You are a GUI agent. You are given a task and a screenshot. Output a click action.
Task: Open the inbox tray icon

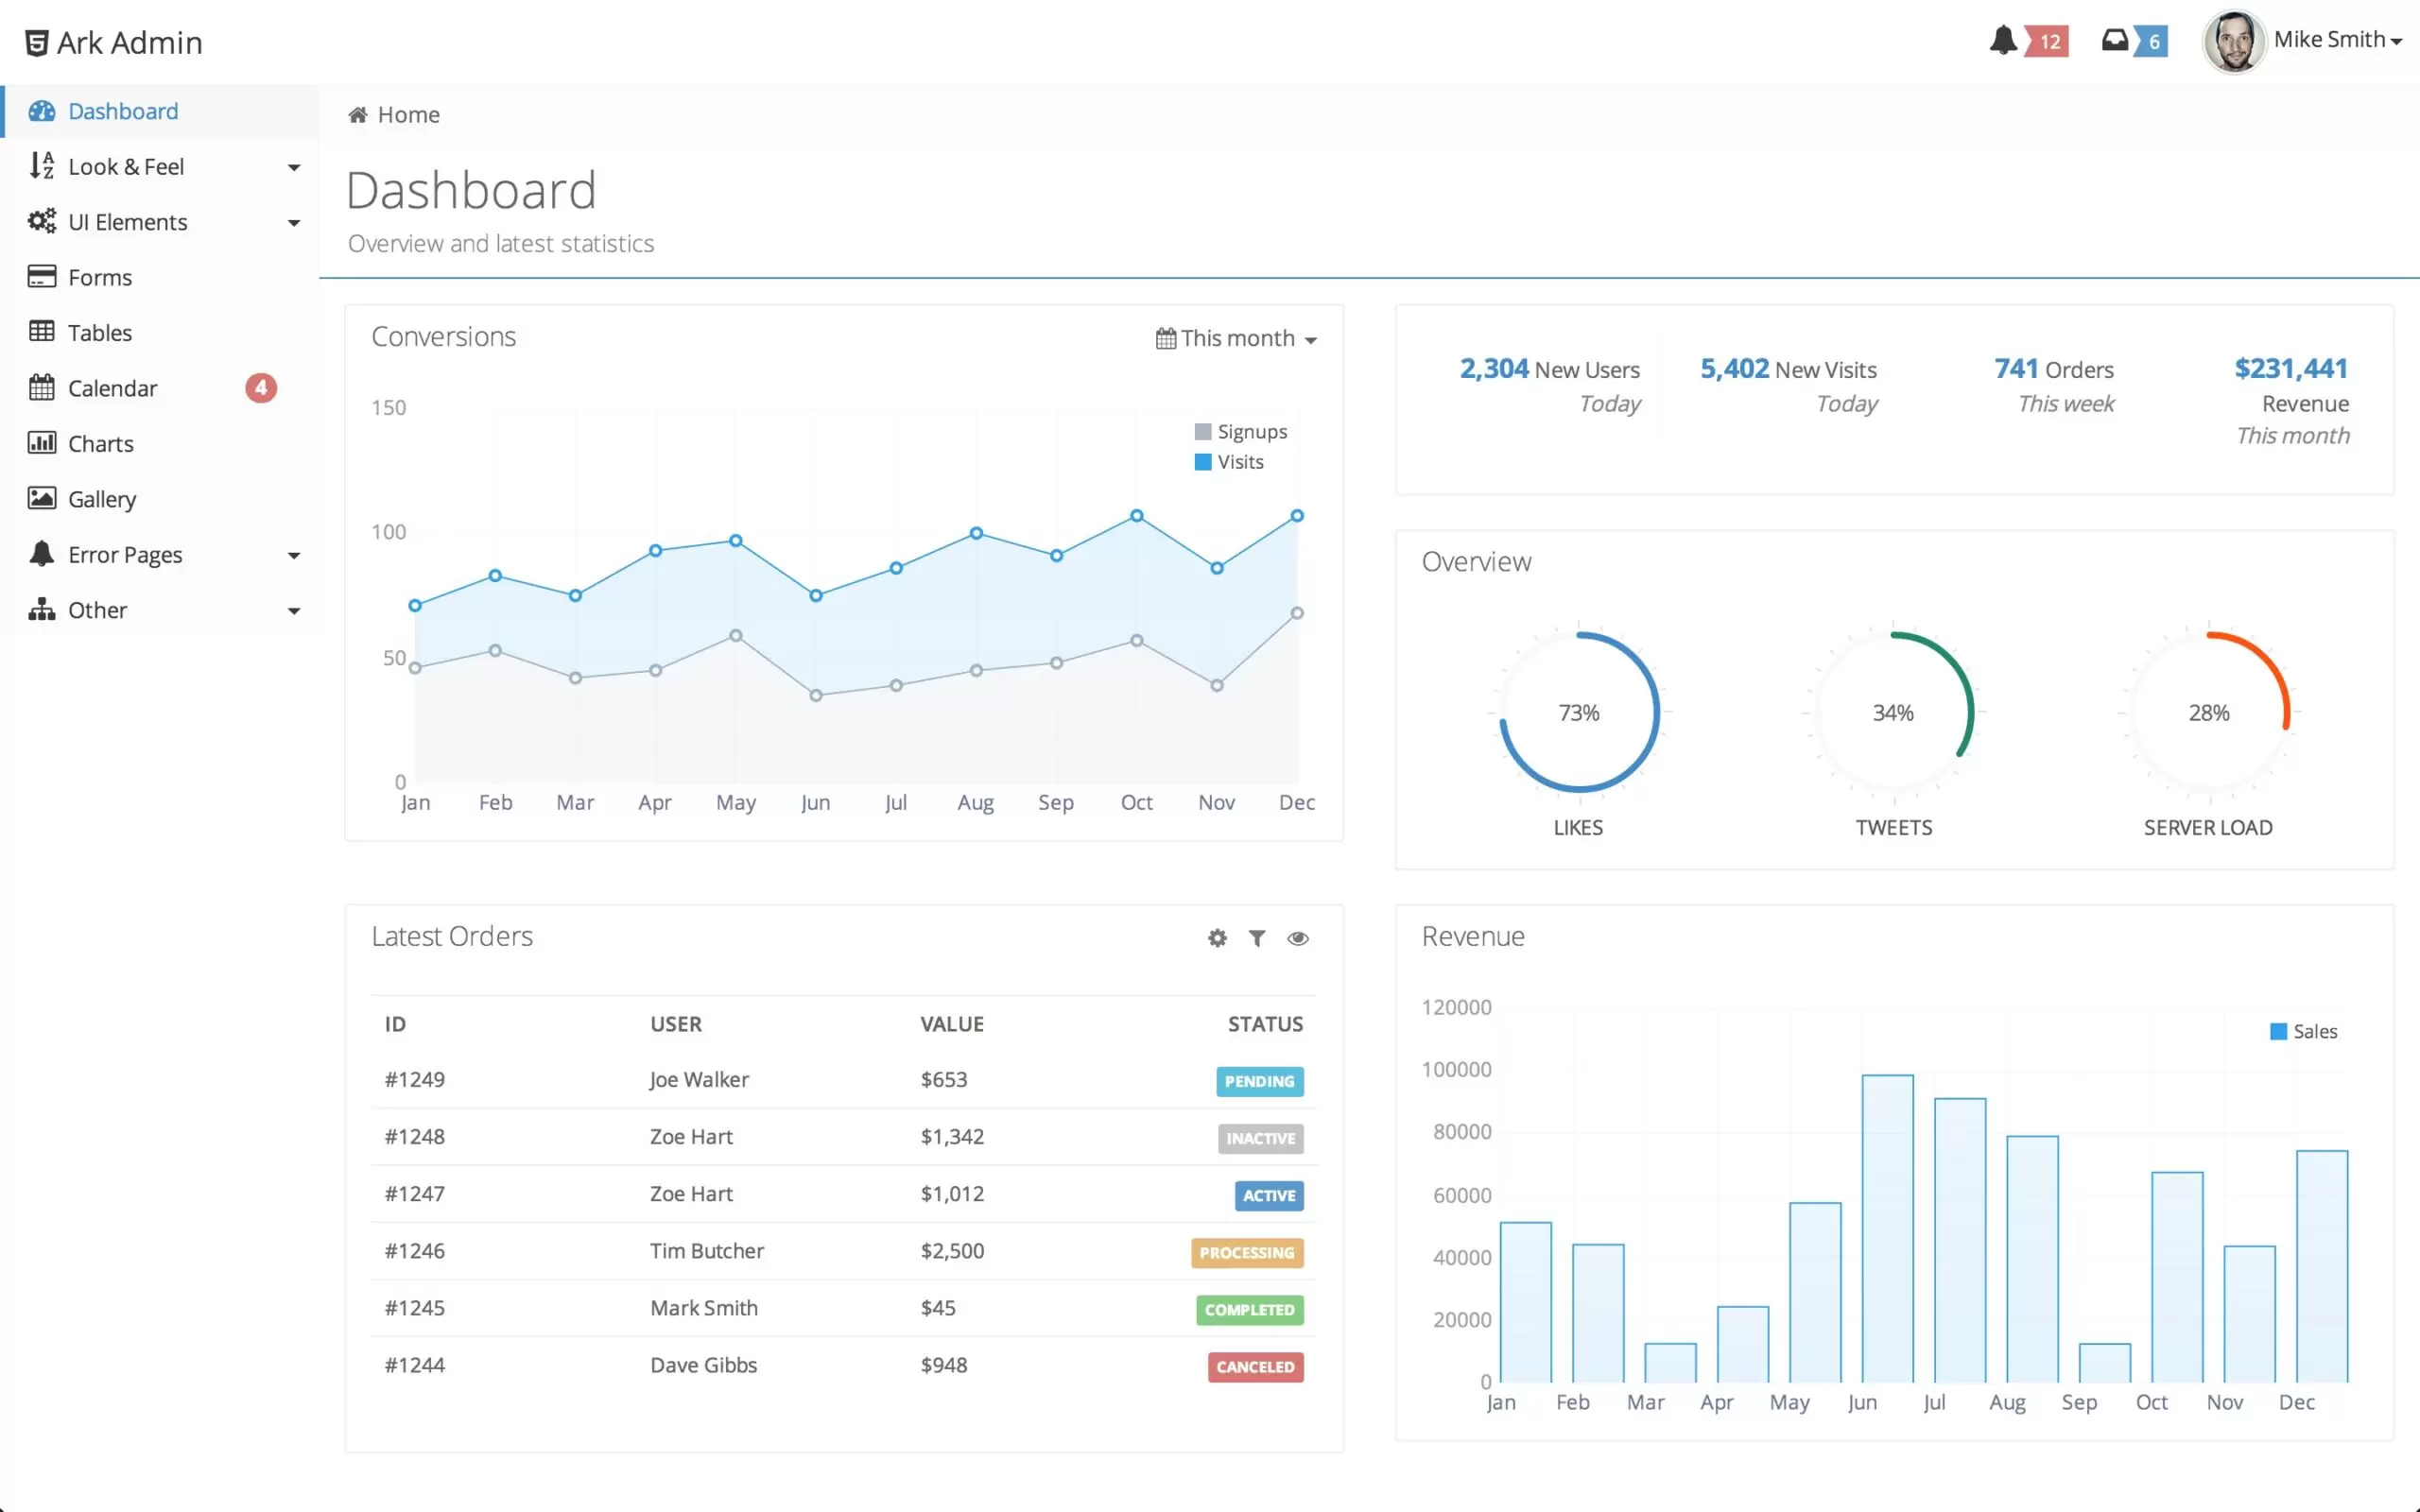coord(2114,41)
